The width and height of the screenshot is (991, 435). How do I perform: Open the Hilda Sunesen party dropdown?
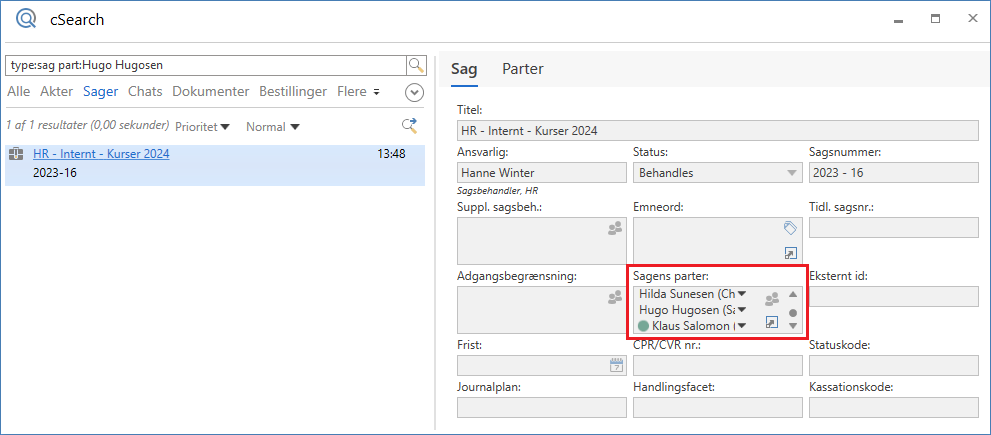[742, 293]
